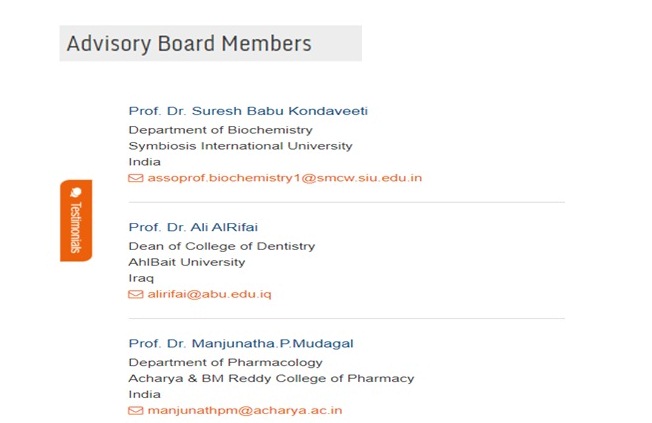652x423 pixels.
Task: Open email link assoprof.biochemistry1@smcw.siu.edu.in
Action: point(284,178)
